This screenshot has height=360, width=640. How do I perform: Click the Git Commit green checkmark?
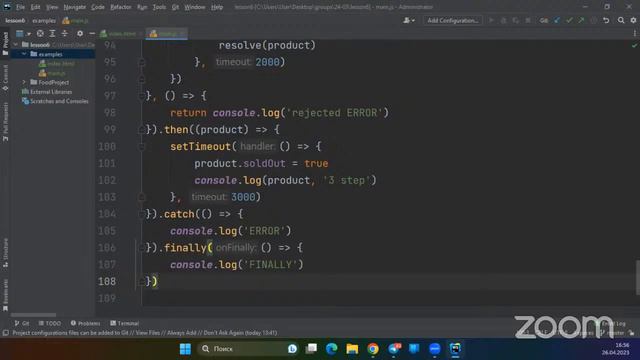pyautogui.click(x=569, y=20)
